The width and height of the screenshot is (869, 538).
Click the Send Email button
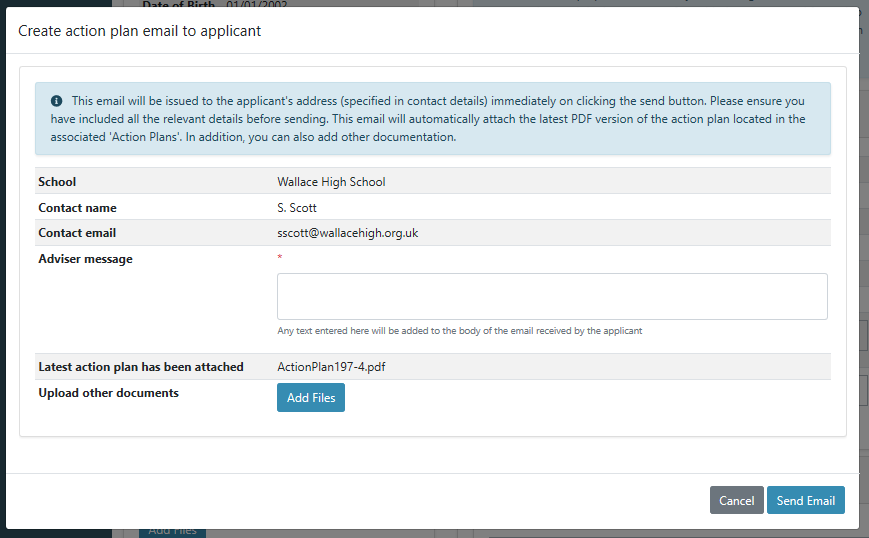(805, 500)
